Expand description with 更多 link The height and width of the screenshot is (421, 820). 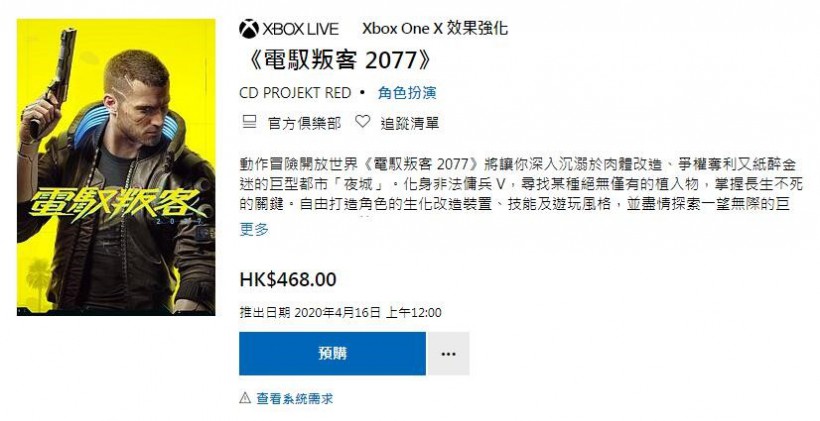254,229
